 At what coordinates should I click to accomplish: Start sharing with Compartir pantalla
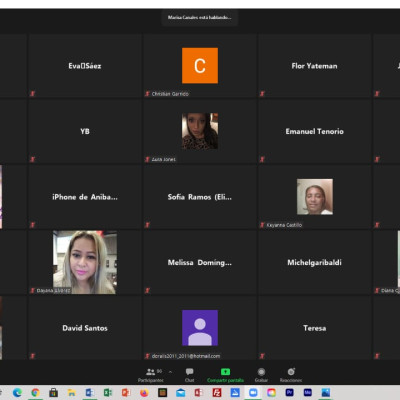point(225,375)
